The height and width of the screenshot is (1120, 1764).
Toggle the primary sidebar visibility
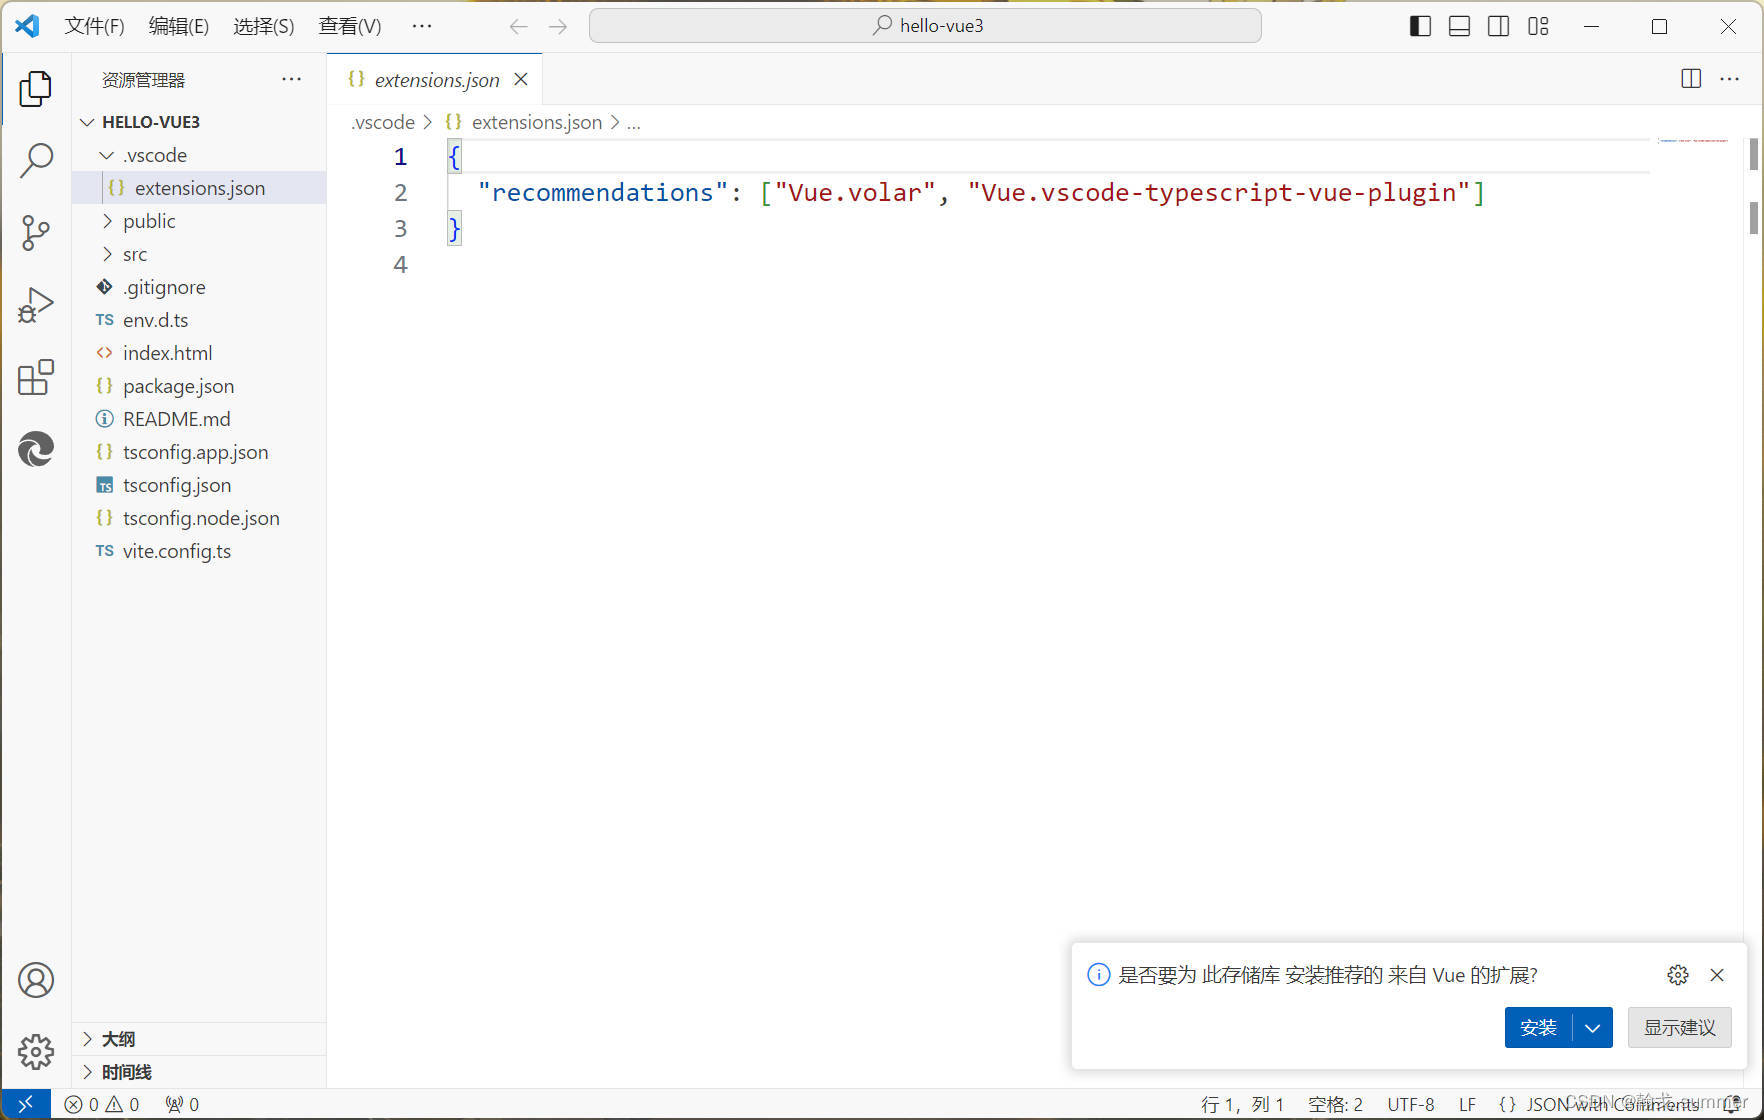click(x=1420, y=26)
